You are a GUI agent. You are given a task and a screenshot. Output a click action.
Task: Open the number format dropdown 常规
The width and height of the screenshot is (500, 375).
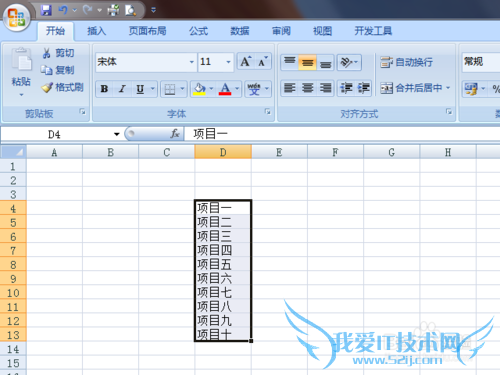point(481,62)
